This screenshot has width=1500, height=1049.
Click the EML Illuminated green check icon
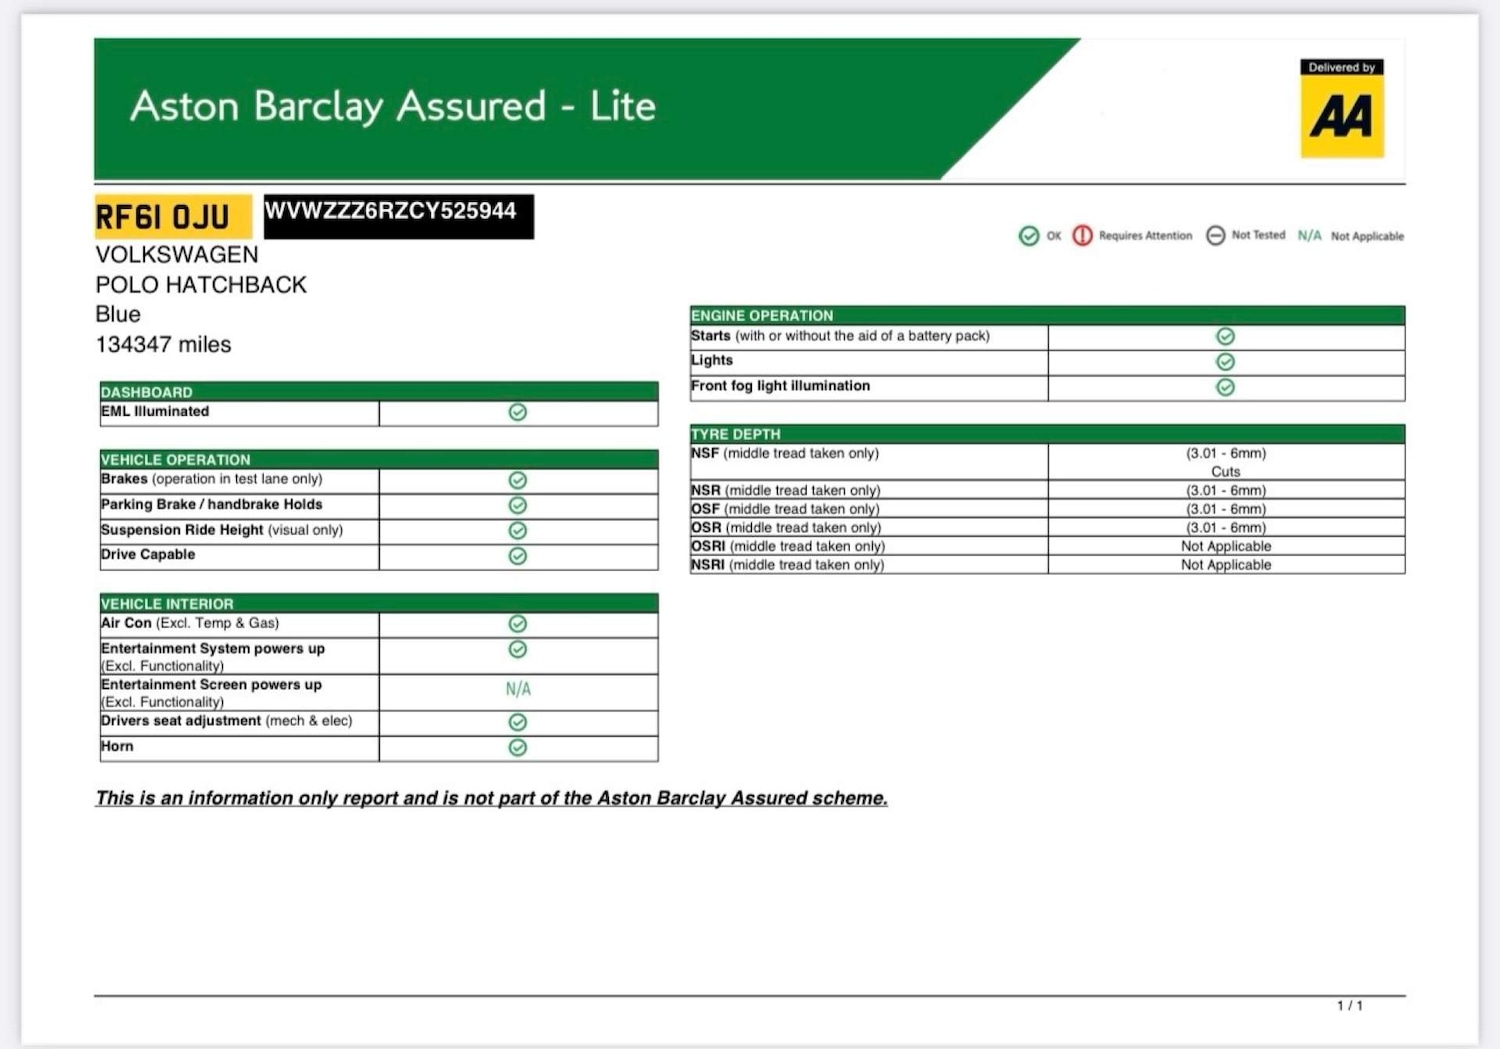point(518,412)
